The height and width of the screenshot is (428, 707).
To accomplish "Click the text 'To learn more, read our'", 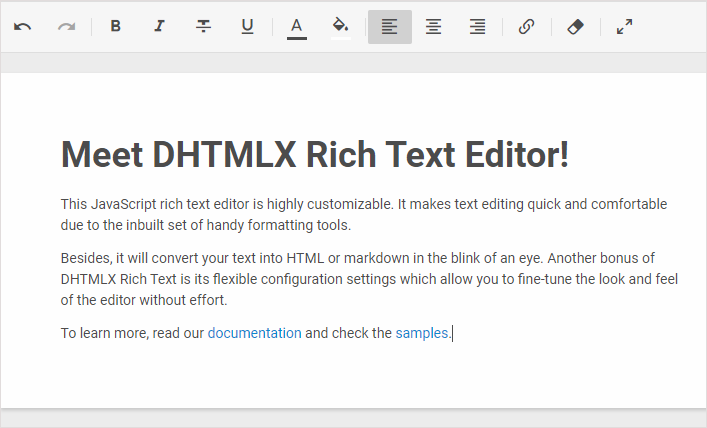I will pos(132,333).
